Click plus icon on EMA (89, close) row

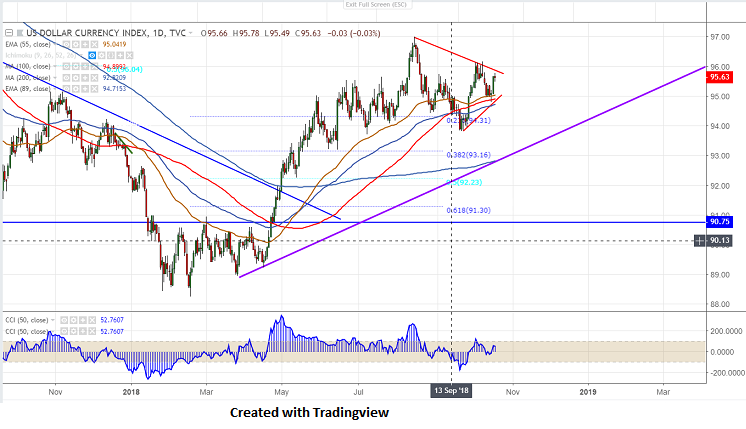point(85,88)
